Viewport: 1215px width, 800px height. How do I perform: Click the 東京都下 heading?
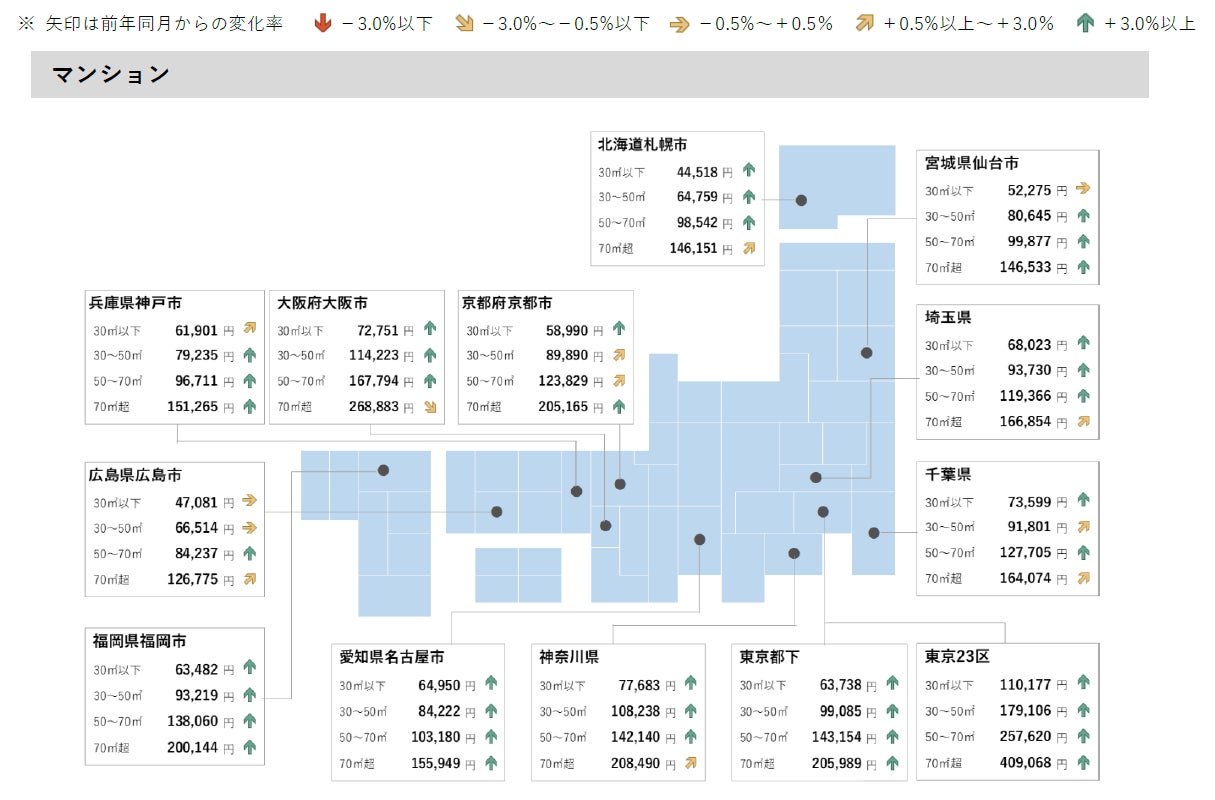pyautogui.click(x=769, y=657)
